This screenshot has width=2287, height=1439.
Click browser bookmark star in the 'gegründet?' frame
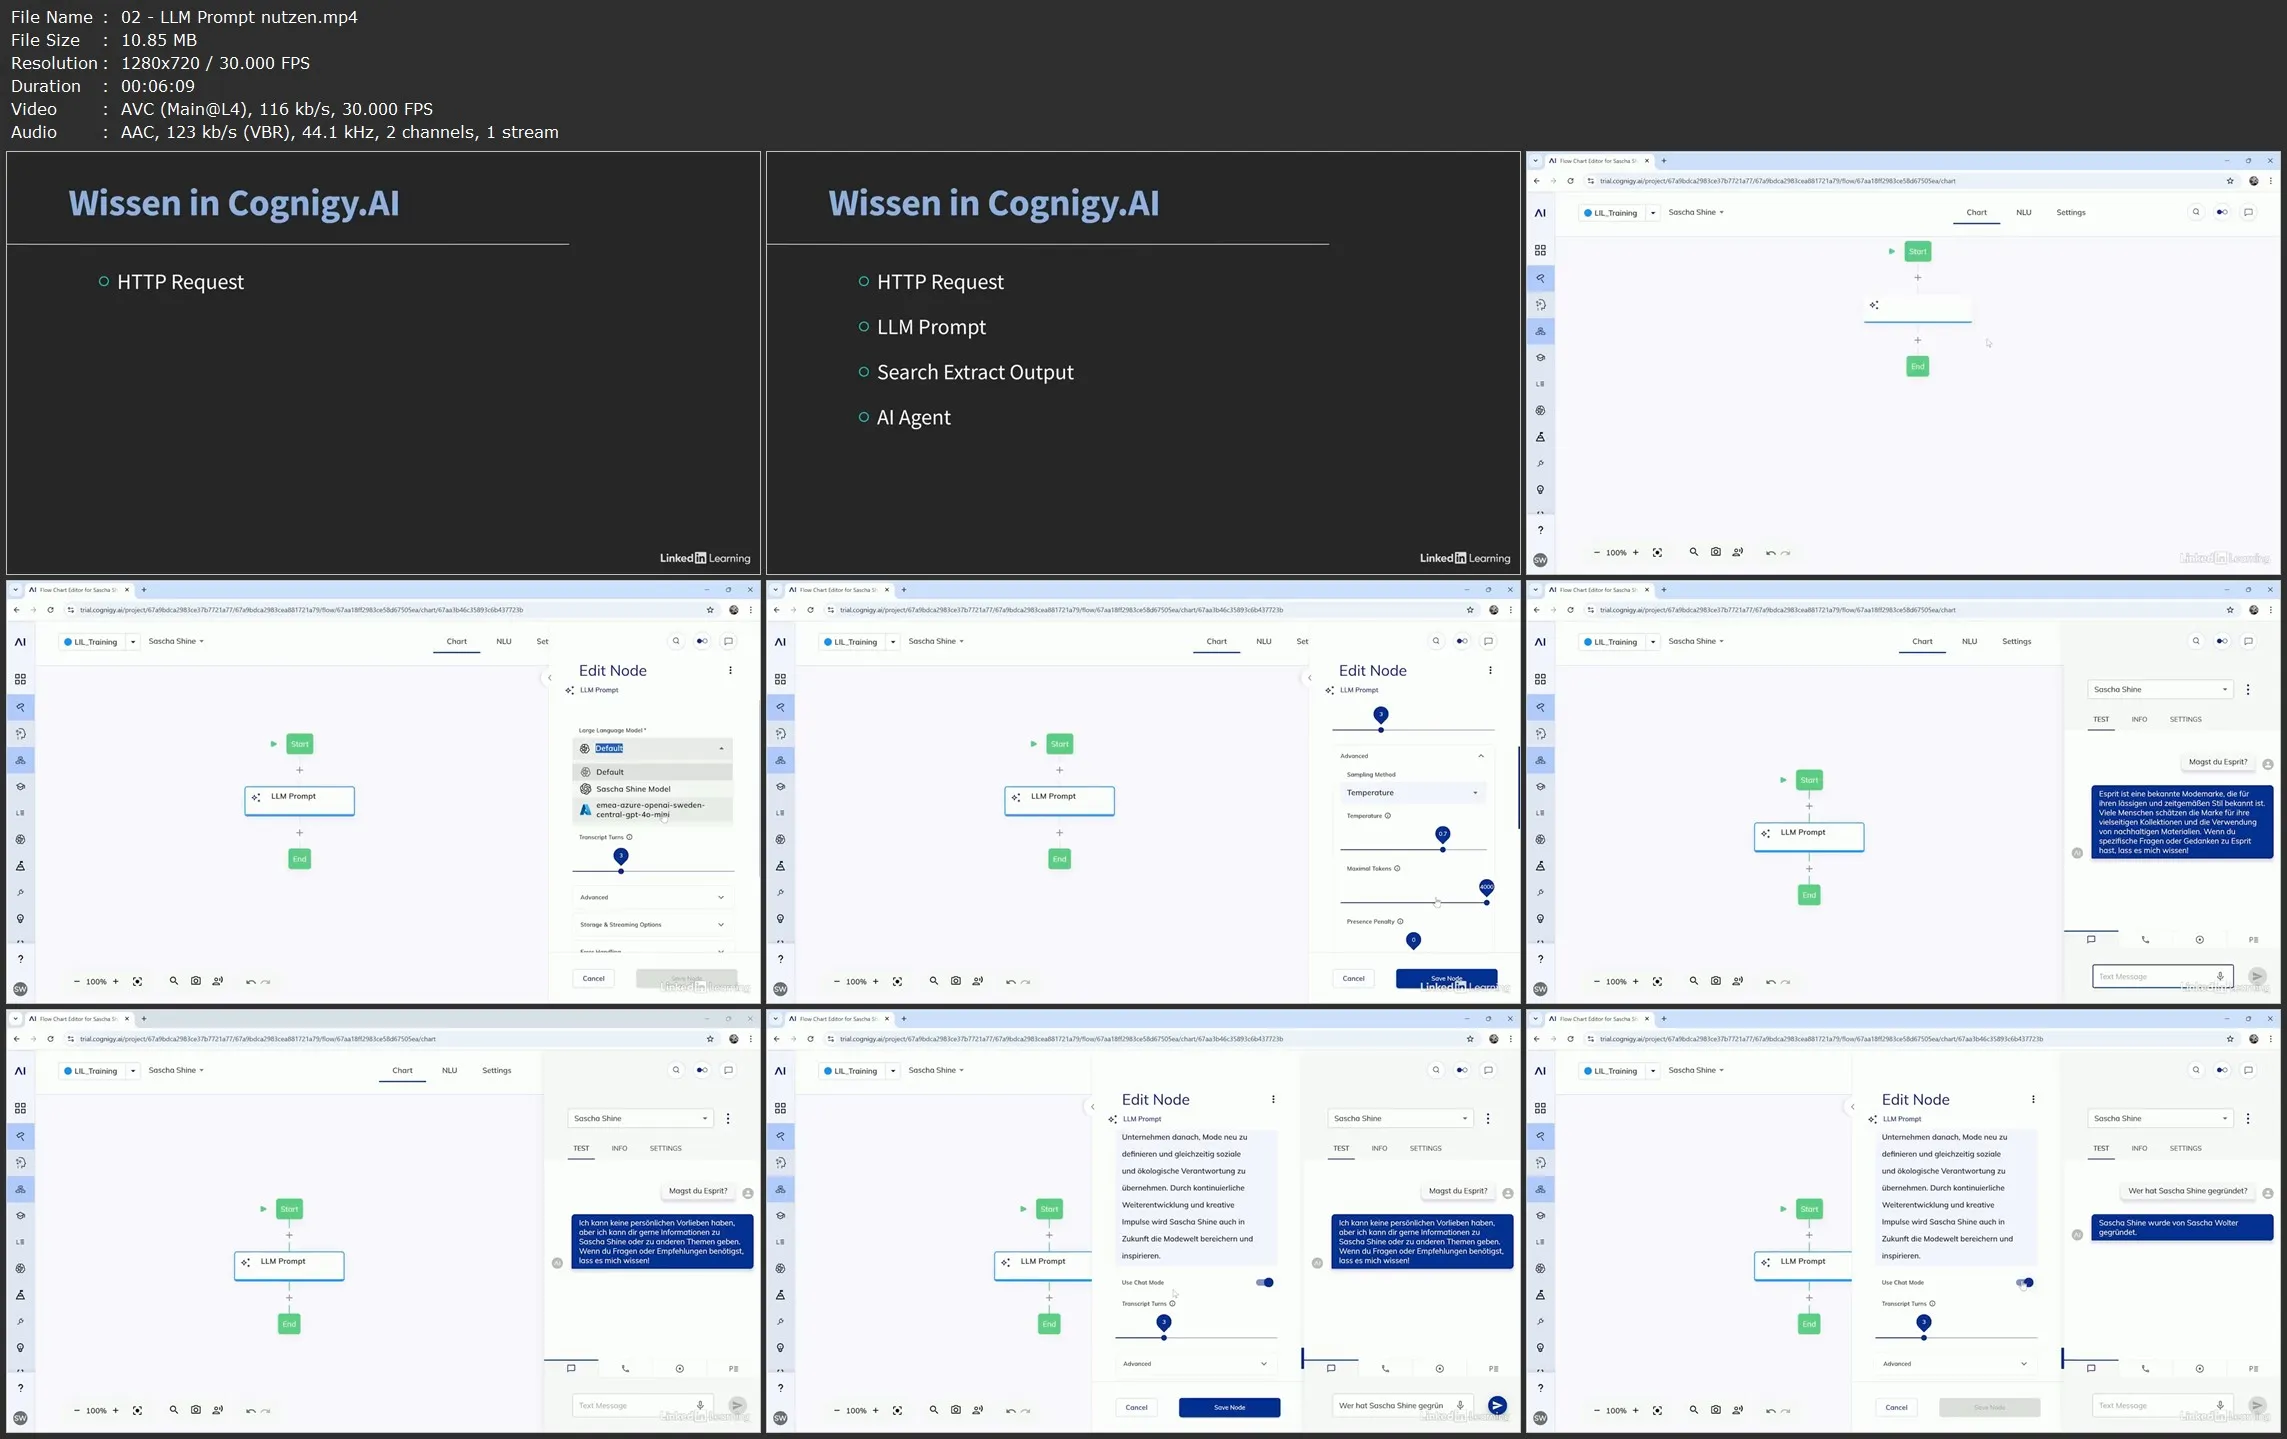click(2230, 1039)
